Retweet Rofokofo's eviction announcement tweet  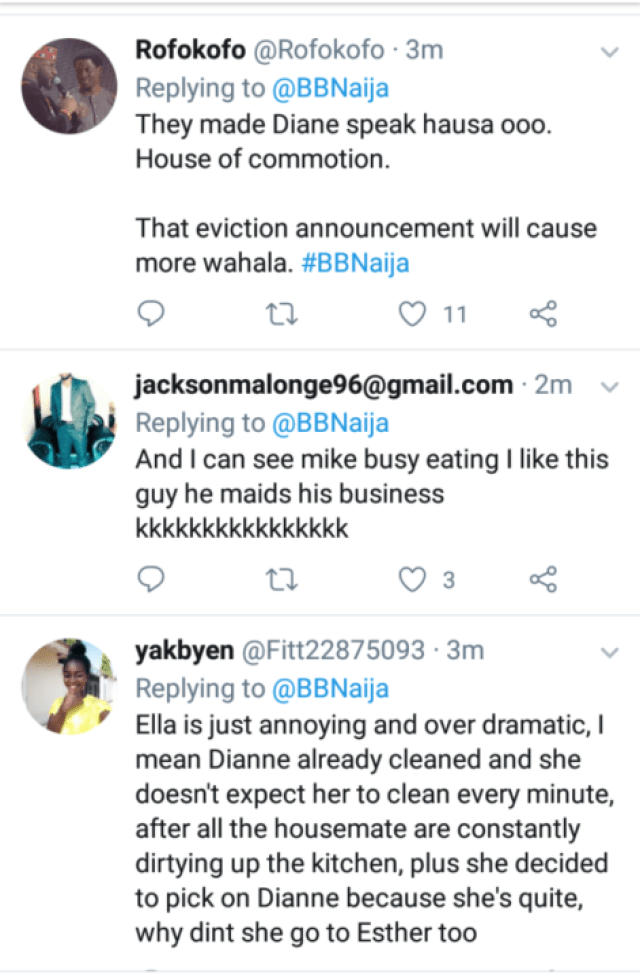point(281,313)
